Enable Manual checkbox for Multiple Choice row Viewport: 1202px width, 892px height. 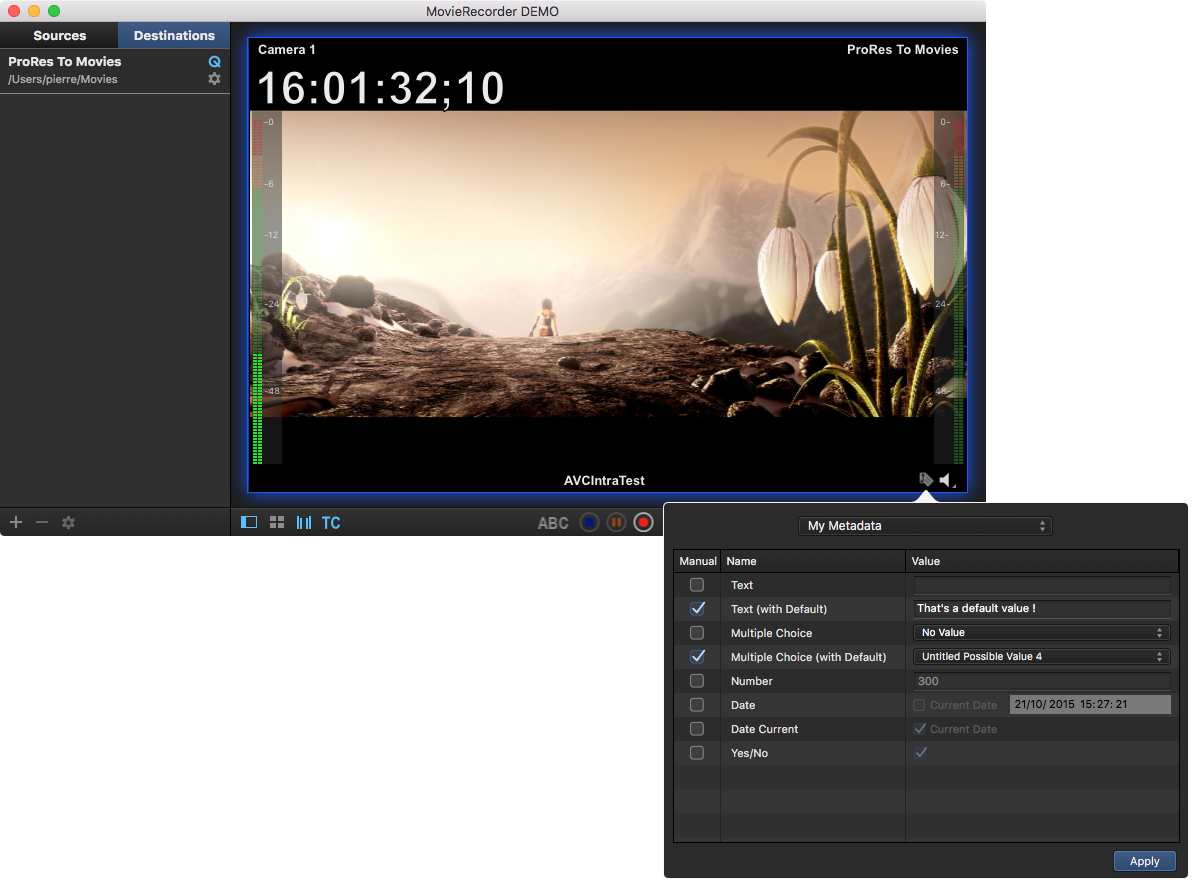click(x=697, y=633)
